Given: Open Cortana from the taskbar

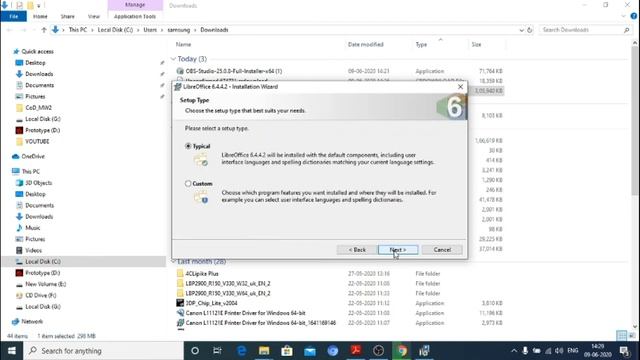Looking at the screenshot, I should click(x=195, y=351).
